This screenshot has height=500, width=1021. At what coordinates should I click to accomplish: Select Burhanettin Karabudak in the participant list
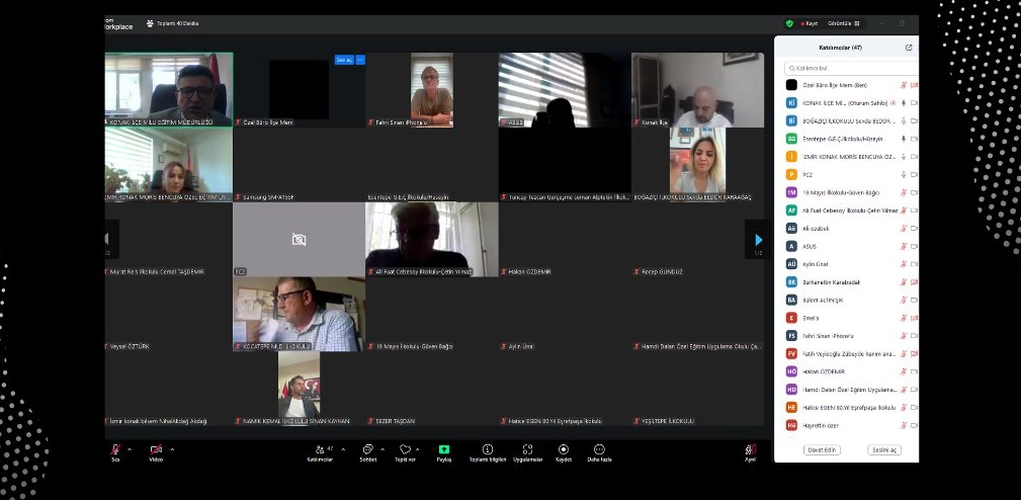coord(832,282)
